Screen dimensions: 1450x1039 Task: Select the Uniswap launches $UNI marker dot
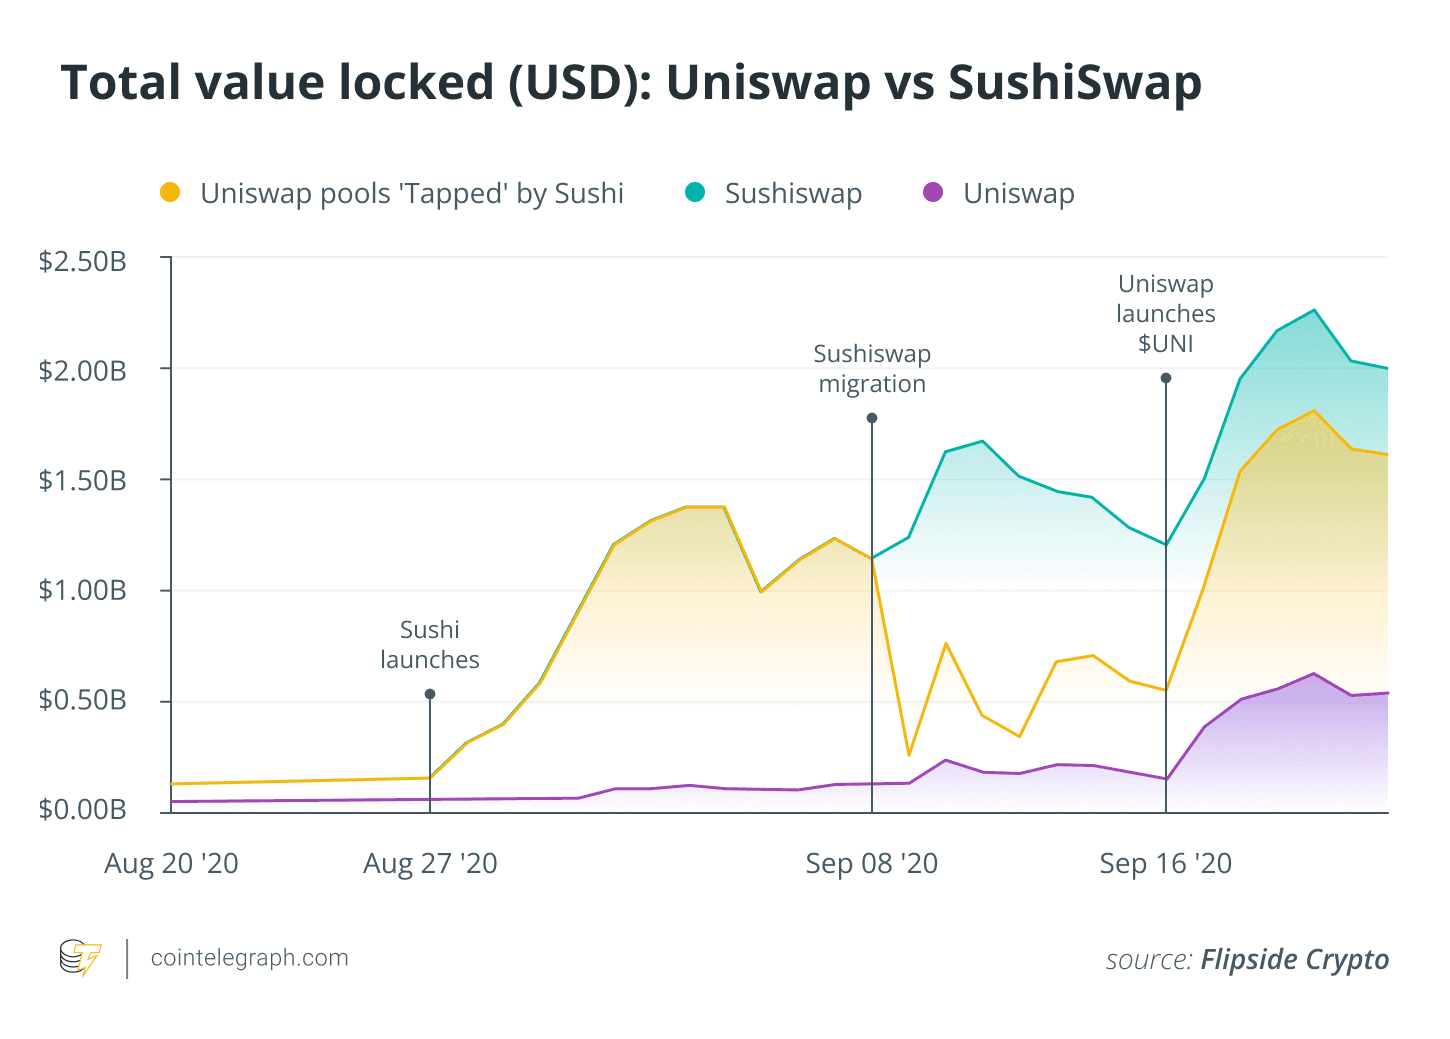(1166, 378)
